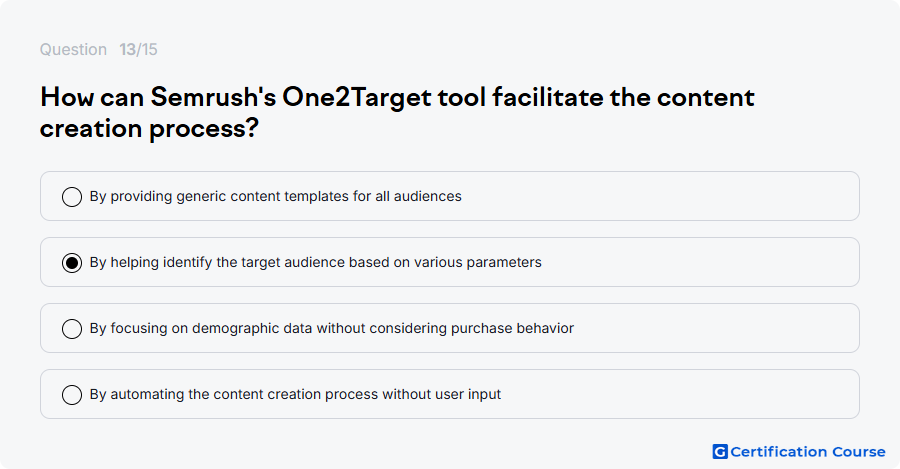Image resolution: width=900 pixels, height=469 pixels.
Task: Click 'facilitate the content' in the heading
Action: click(x=623, y=97)
